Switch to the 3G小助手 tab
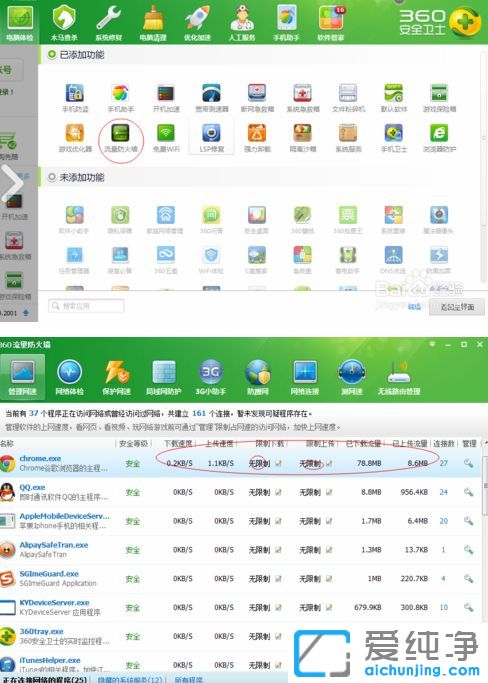This screenshot has width=488, height=683. tap(210, 377)
